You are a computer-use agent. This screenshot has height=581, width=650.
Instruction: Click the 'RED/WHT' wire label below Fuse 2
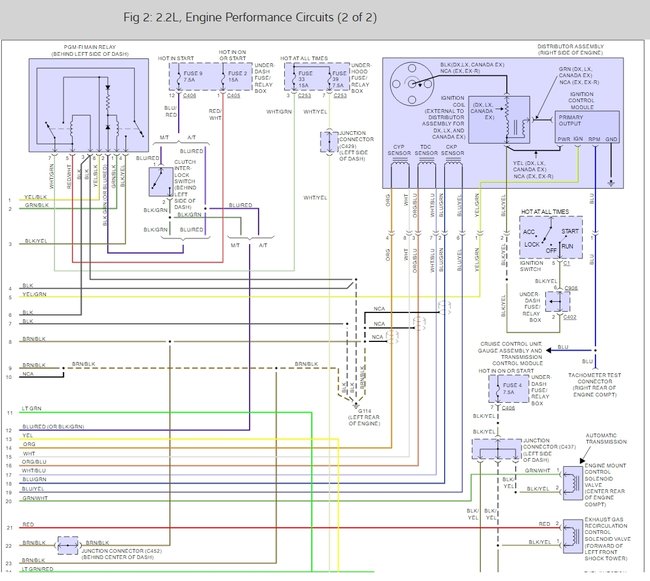coord(215,114)
